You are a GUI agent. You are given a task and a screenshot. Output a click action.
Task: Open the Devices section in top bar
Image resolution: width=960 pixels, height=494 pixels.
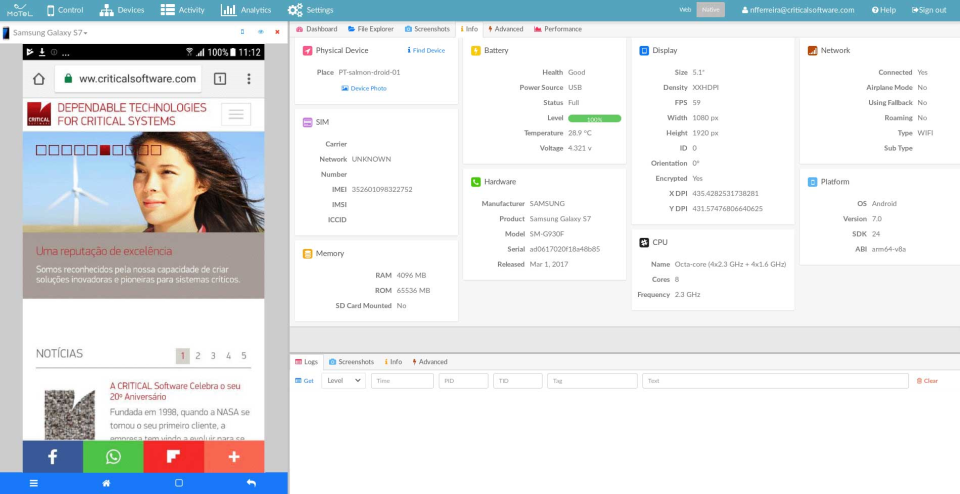coord(122,10)
